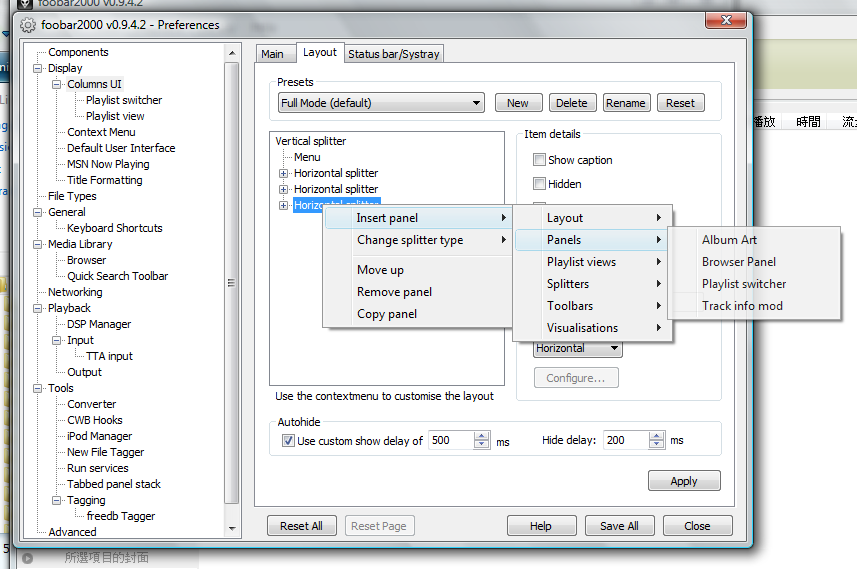The image size is (857, 569).
Task: Toggle the Hidden checkbox
Action: click(539, 184)
